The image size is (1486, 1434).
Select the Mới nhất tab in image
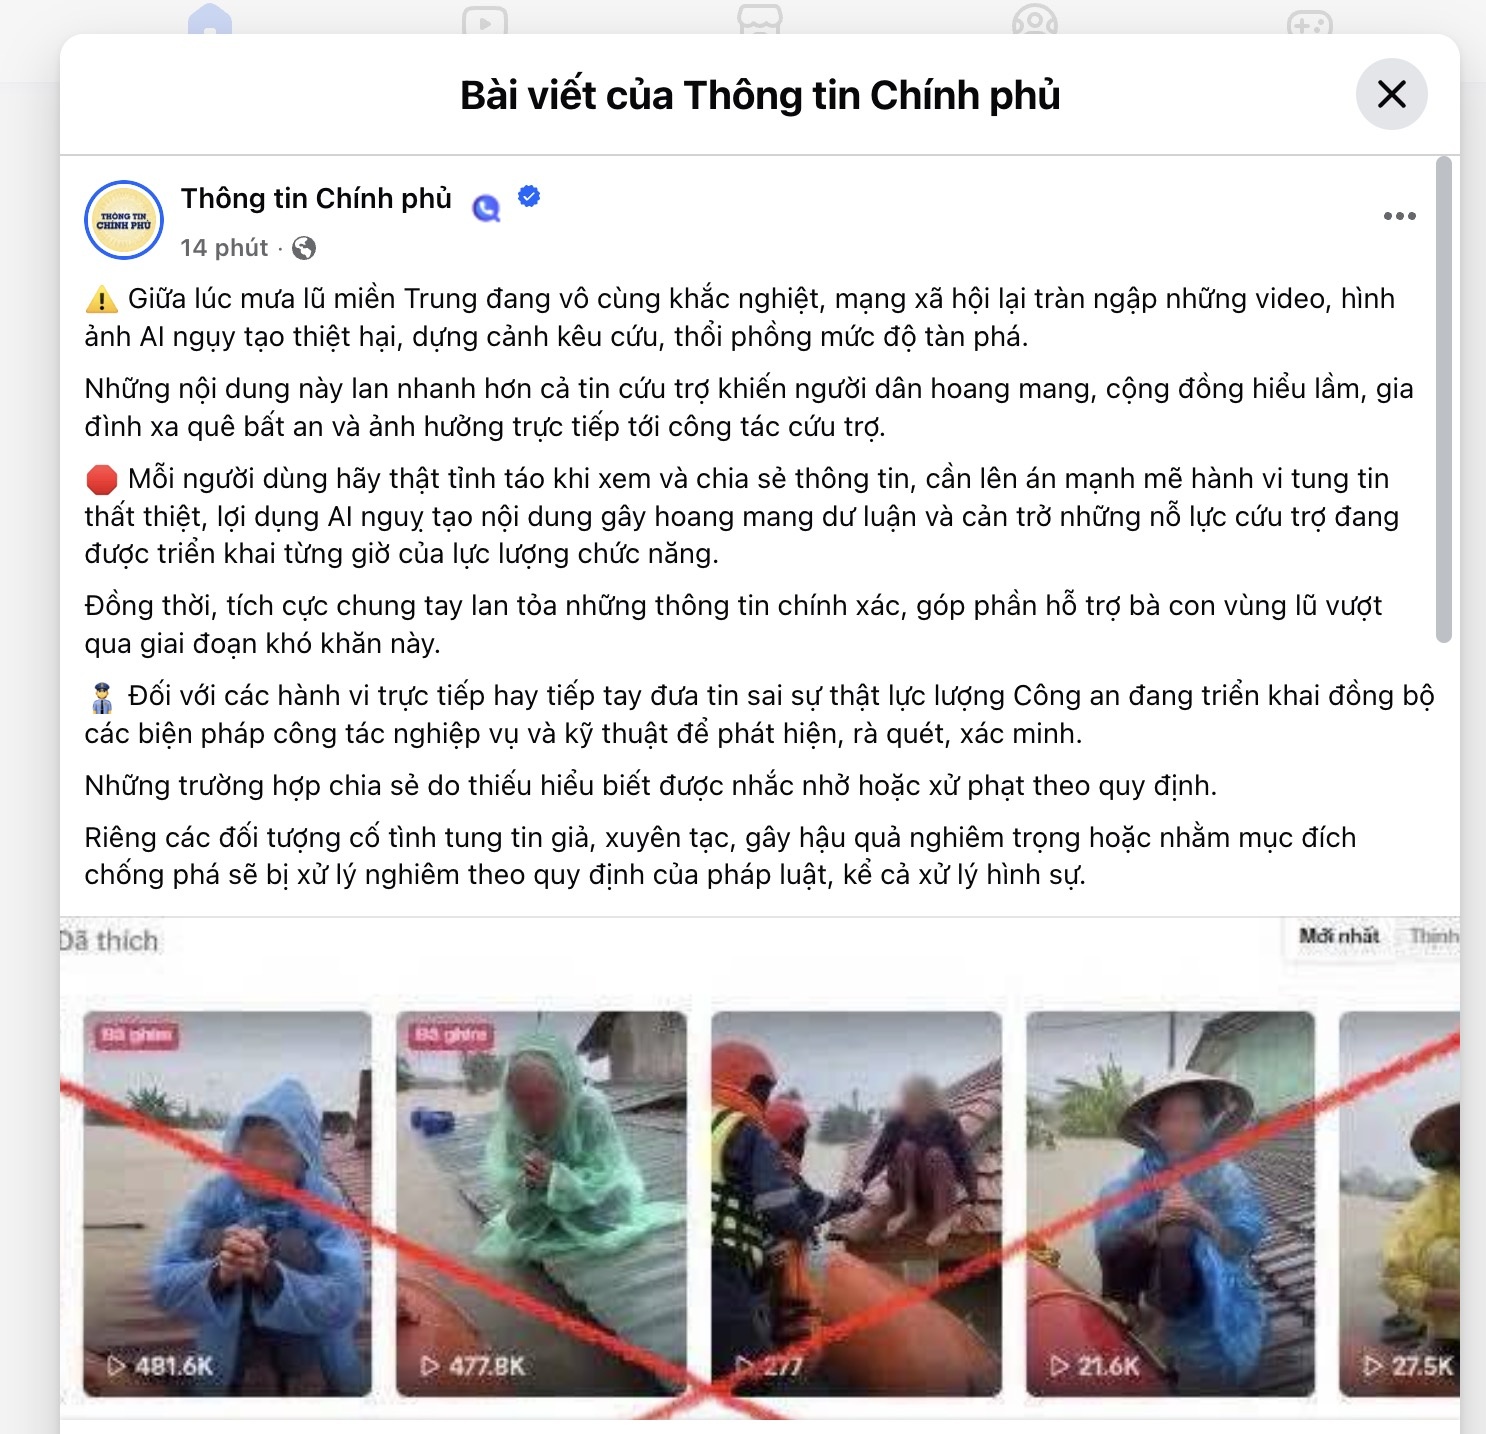pyautogui.click(x=1339, y=937)
